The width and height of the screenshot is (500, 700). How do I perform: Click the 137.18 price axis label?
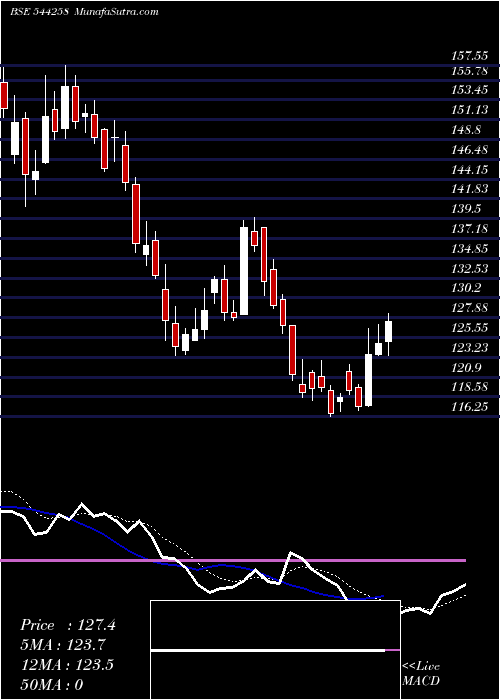(470, 229)
